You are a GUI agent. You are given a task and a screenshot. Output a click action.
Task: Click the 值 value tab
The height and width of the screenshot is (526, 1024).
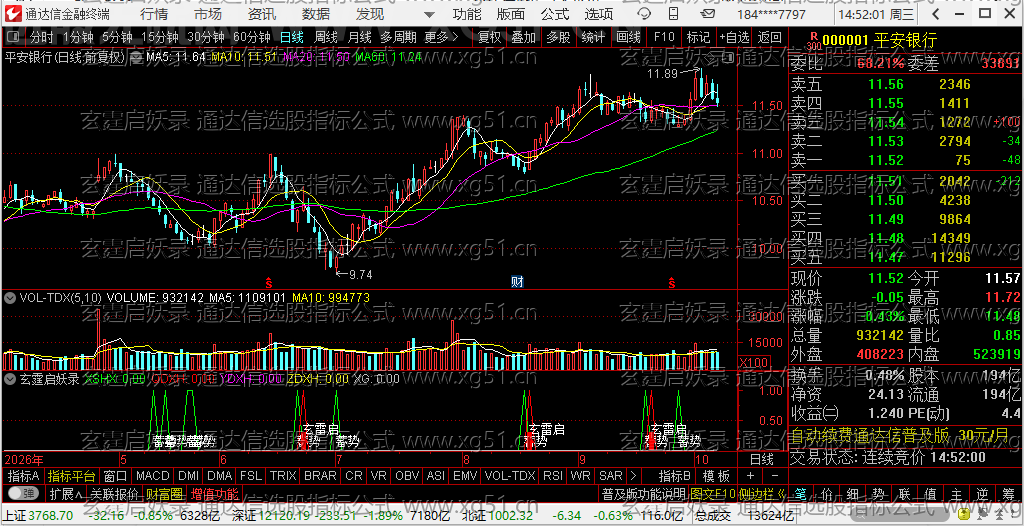click(x=931, y=493)
